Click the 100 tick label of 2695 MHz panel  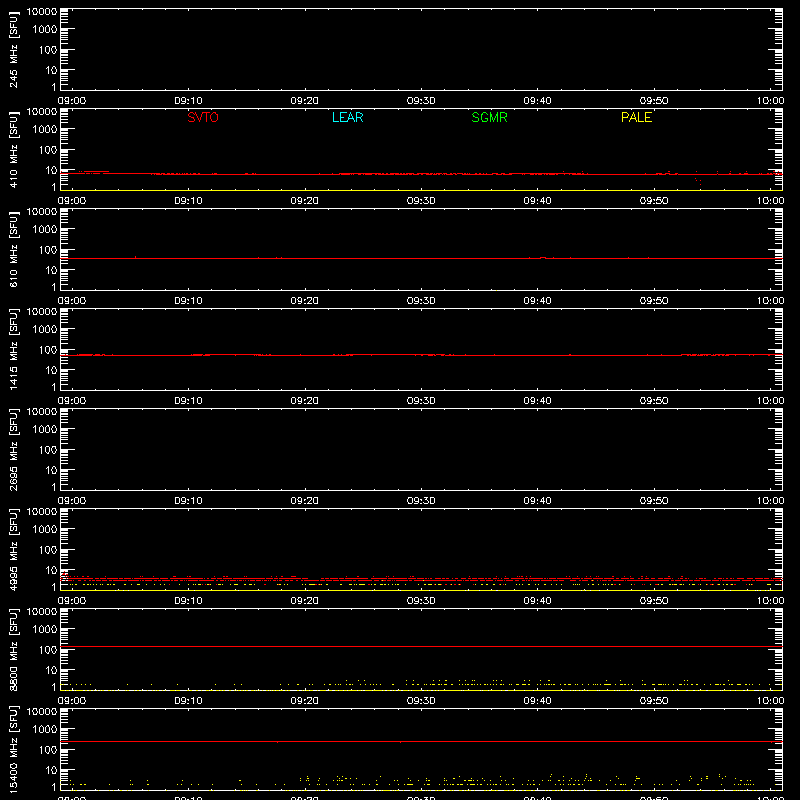click(48, 450)
